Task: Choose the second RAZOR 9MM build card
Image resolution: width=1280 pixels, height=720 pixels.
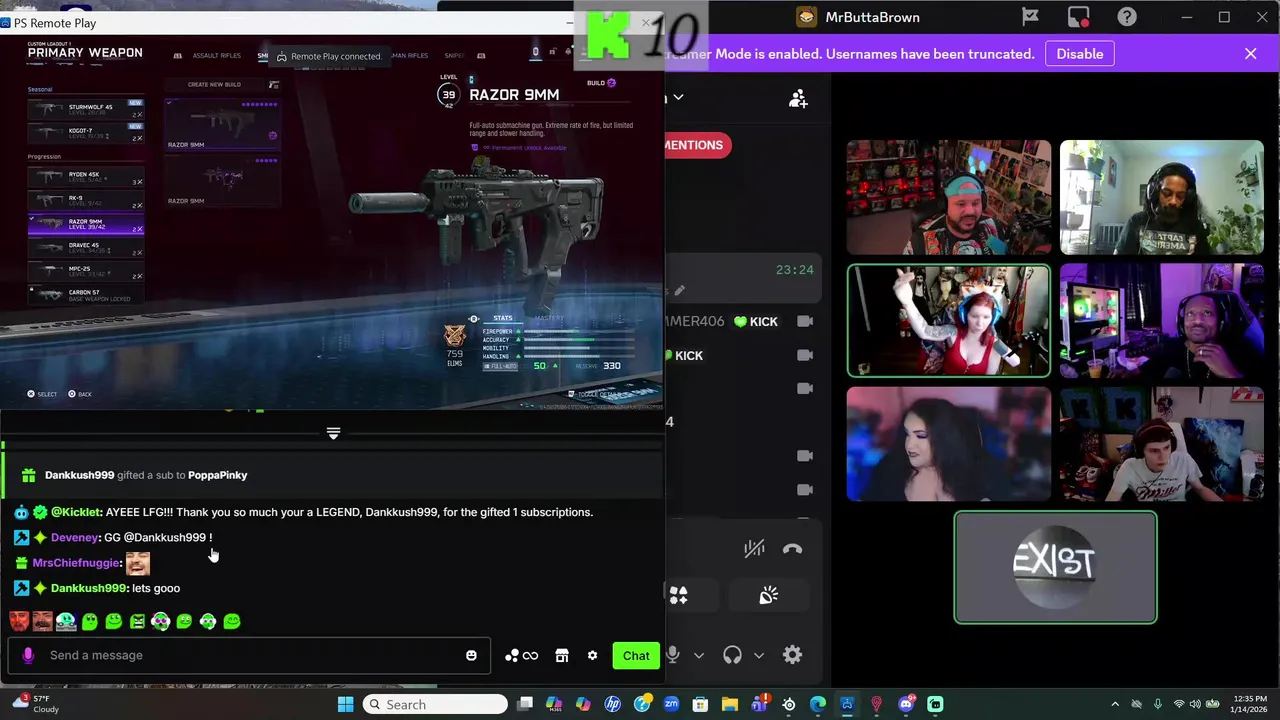Action: click(222, 180)
